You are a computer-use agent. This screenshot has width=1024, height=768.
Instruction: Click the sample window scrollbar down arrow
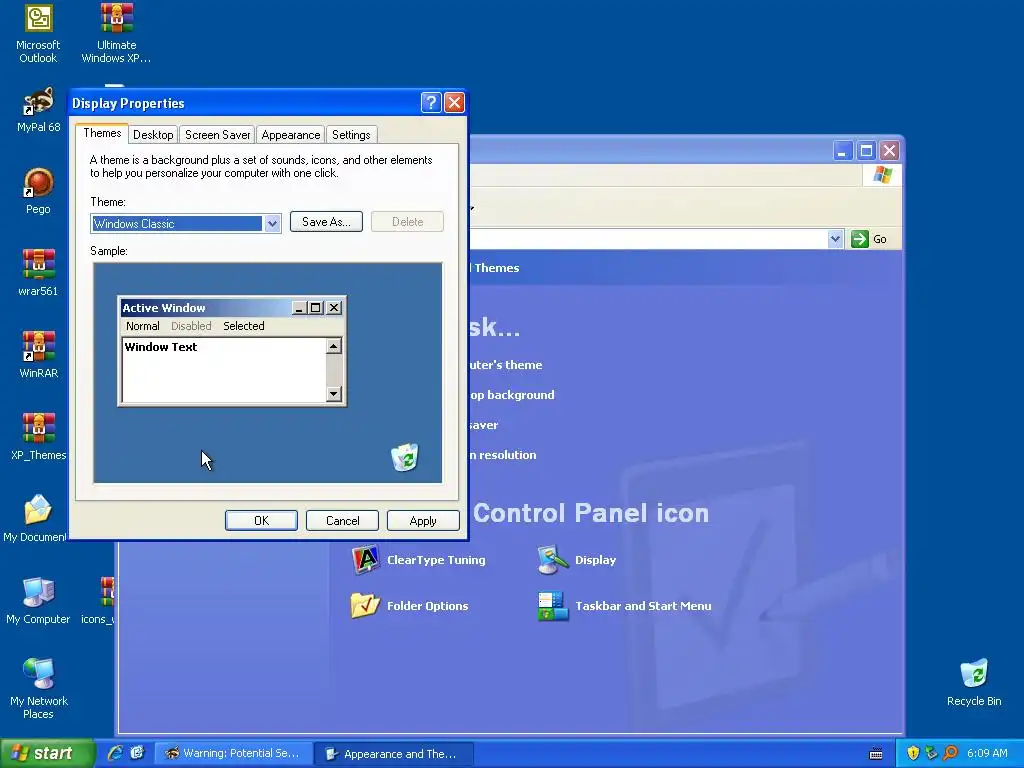tap(334, 393)
